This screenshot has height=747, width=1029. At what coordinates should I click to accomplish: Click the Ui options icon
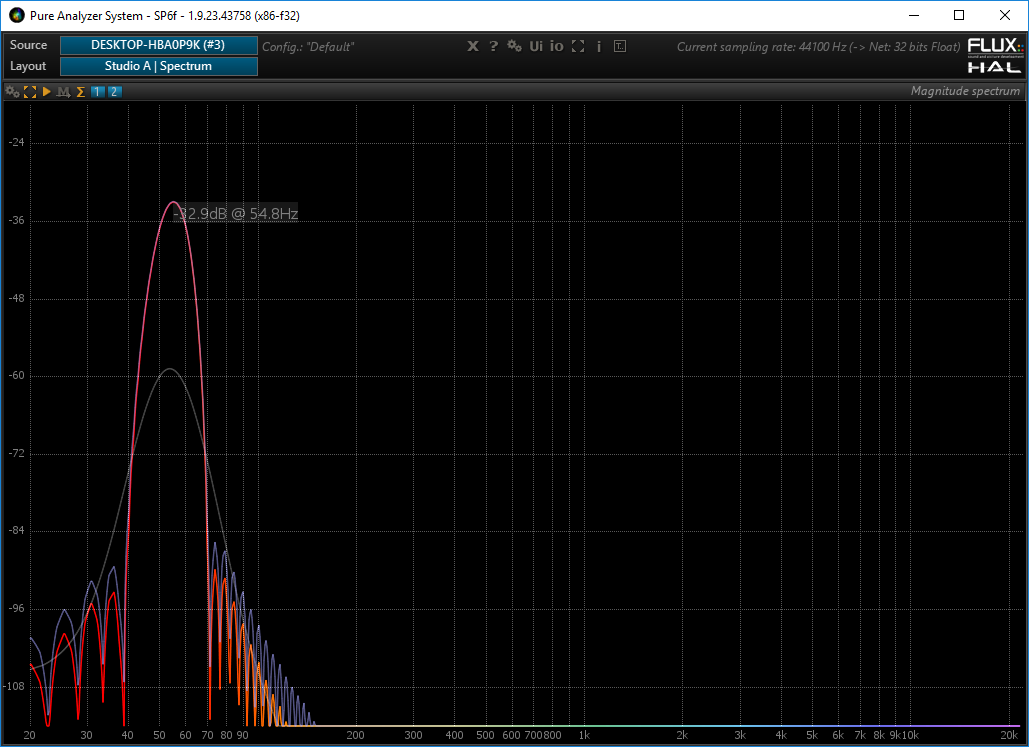(536, 46)
